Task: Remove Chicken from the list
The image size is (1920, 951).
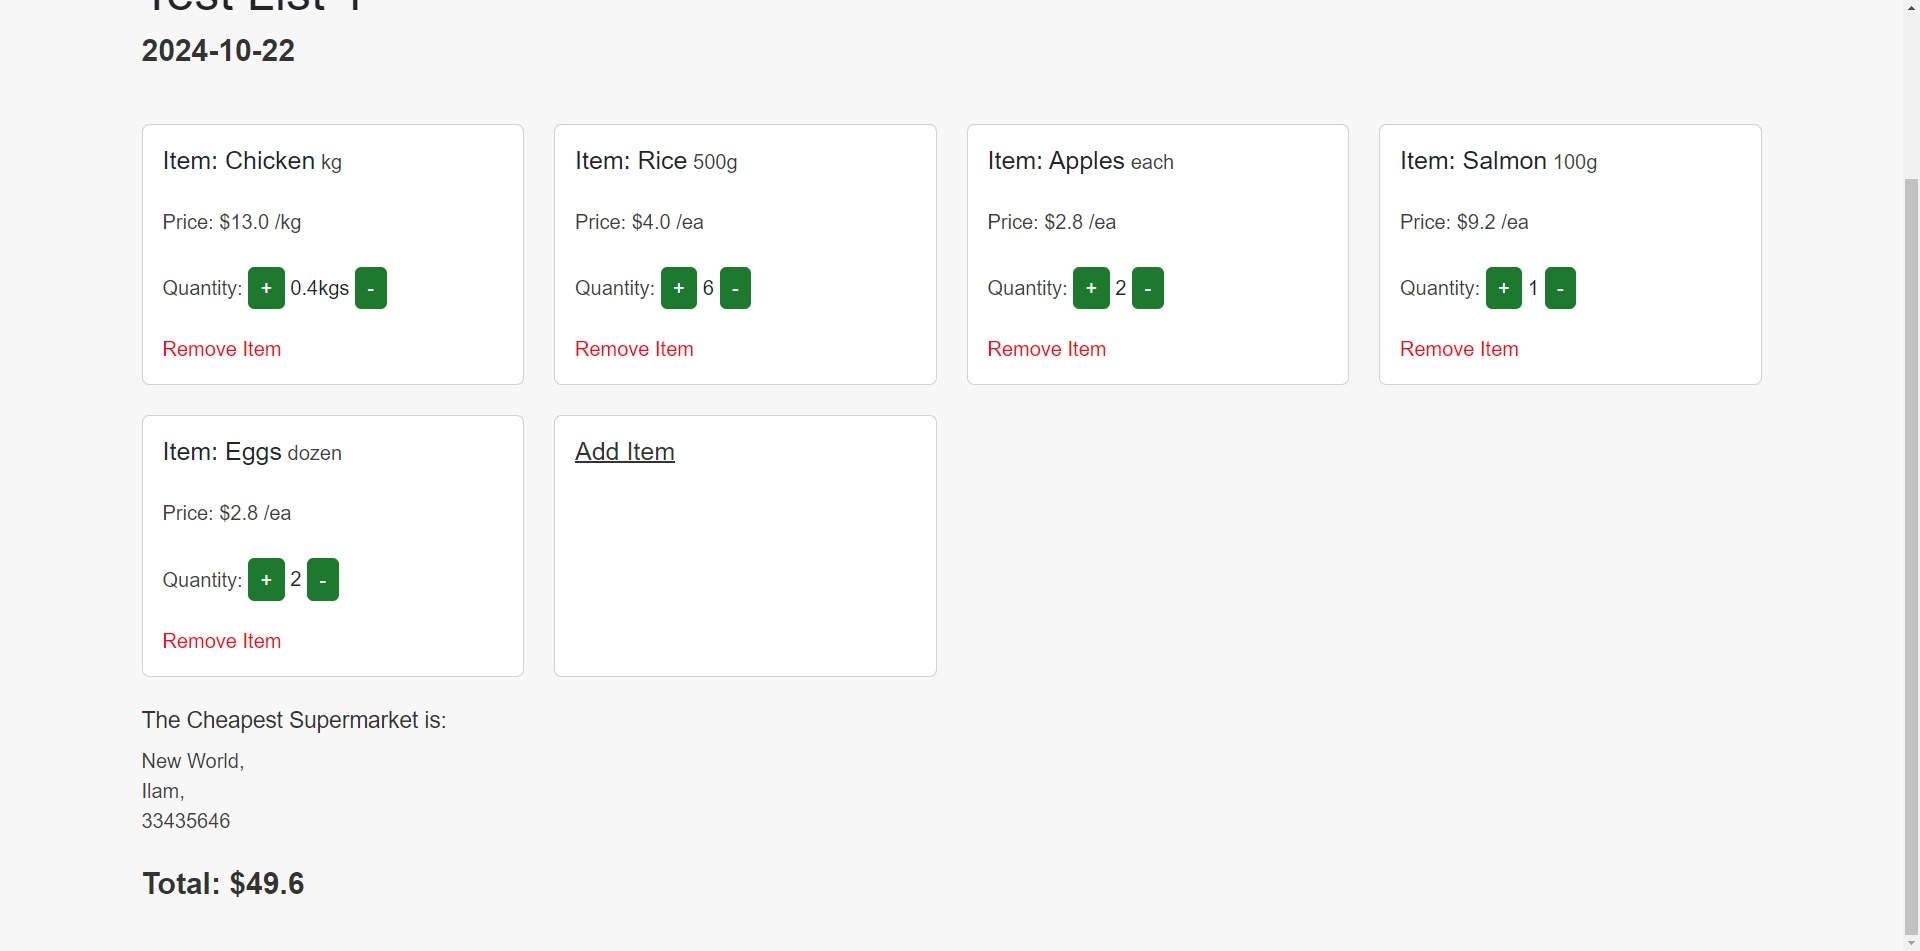Action: coord(221,349)
